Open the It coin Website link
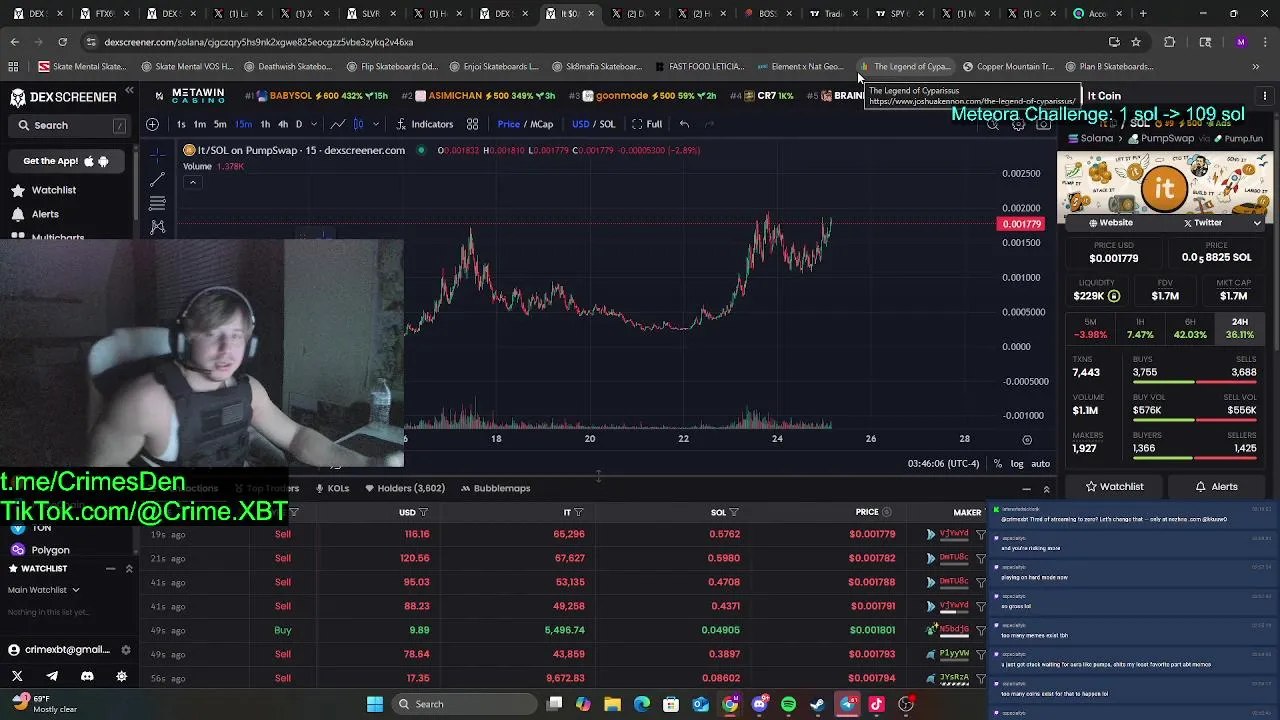This screenshot has height=720, width=1280. pos(1110,223)
